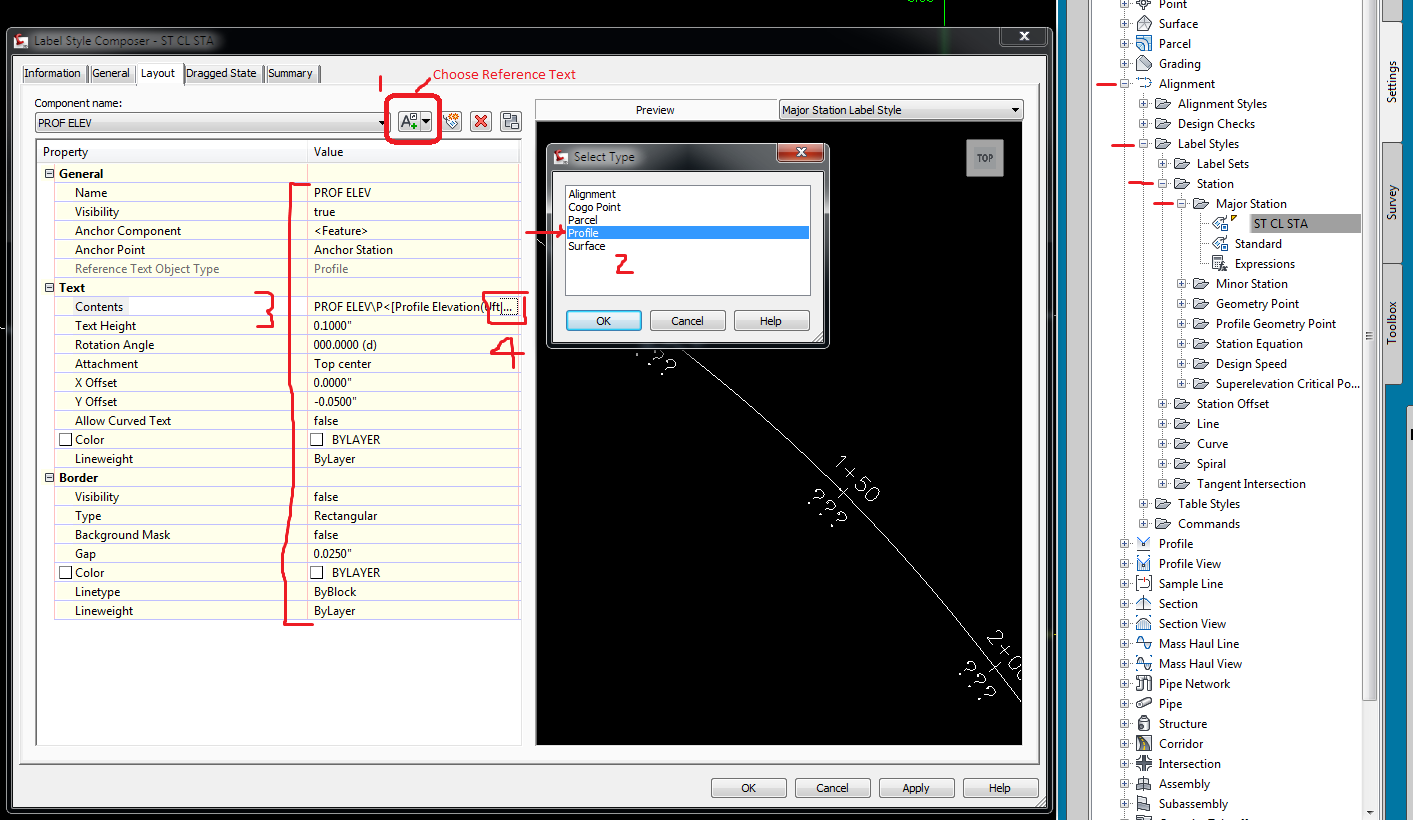Switch to the Summary tab
1413x820 pixels.
click(x=290, y=73)
